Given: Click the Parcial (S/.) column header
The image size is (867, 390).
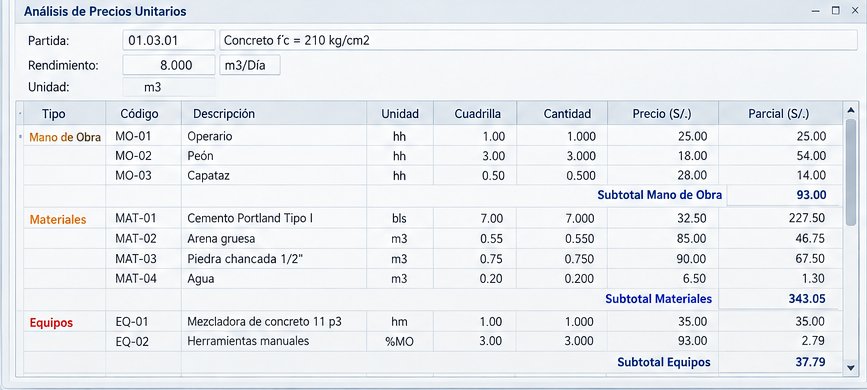Looking at the screenshot, I should pyautogui.click(x=780, y=114).
